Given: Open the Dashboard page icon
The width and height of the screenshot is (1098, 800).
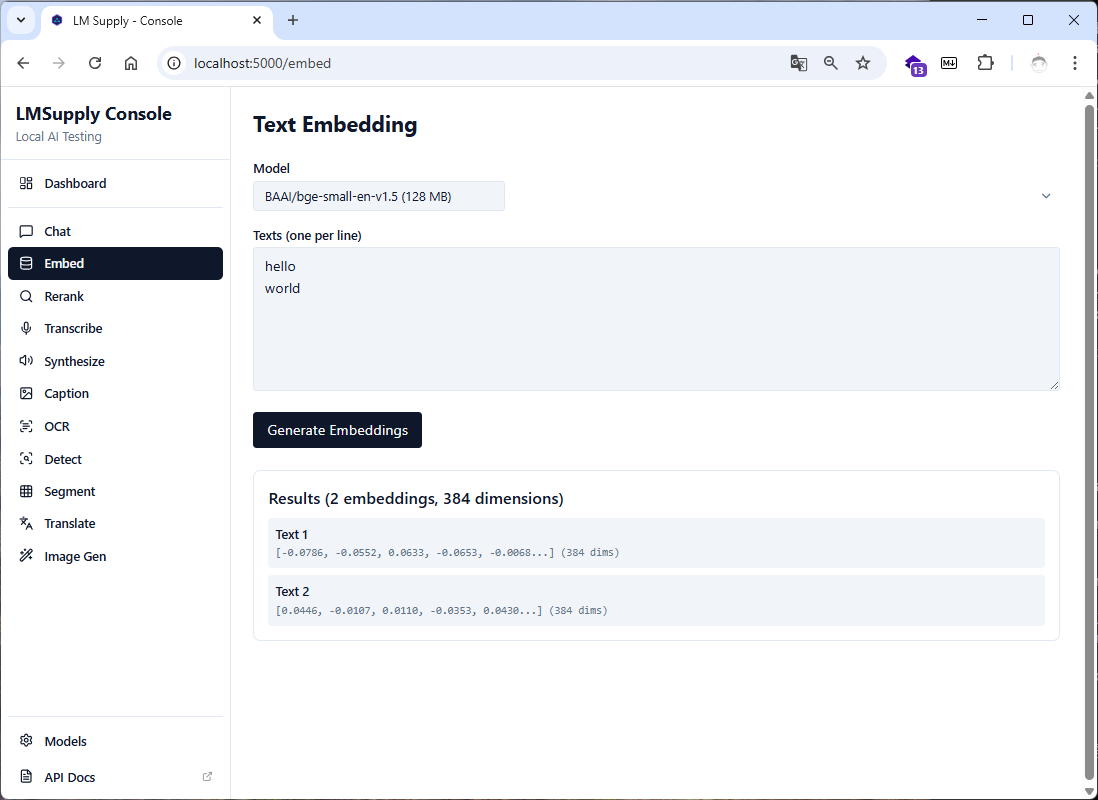Looking at the screenshot, I should click(26, 184).
